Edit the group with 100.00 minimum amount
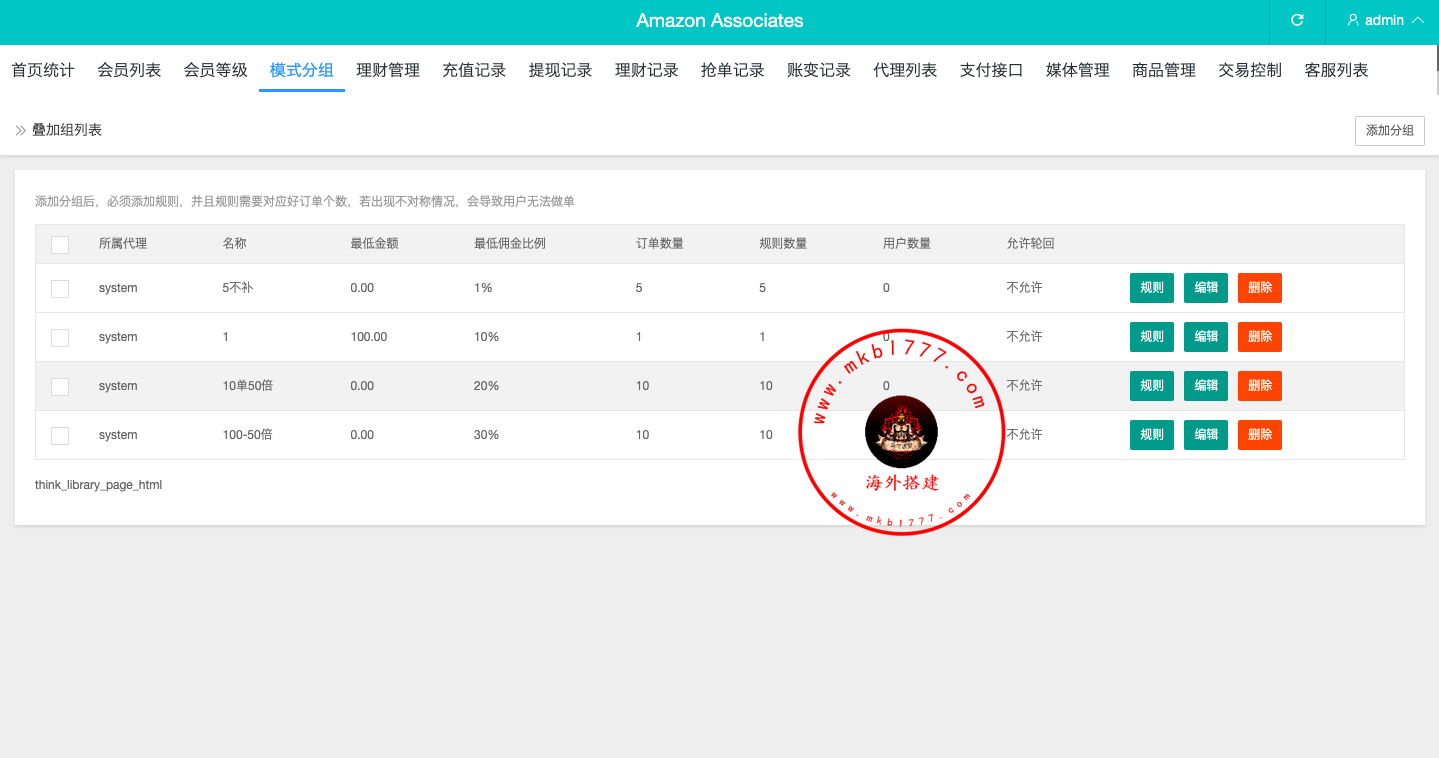The image size is (1439, 758). coord(1206,337)
